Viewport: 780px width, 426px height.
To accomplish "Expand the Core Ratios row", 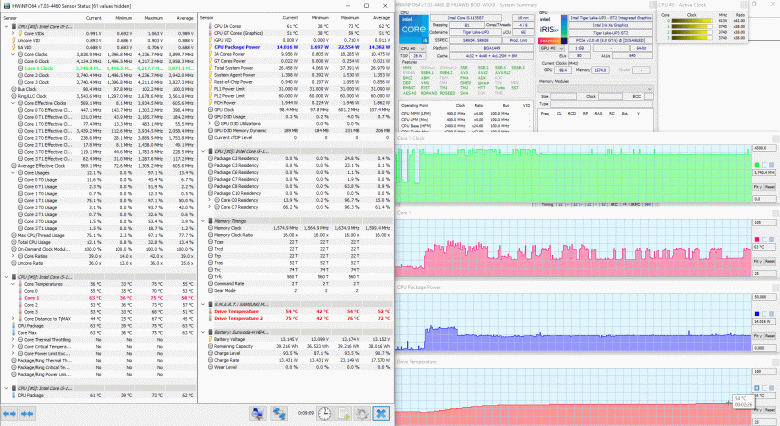I will [x=13, y=256].
